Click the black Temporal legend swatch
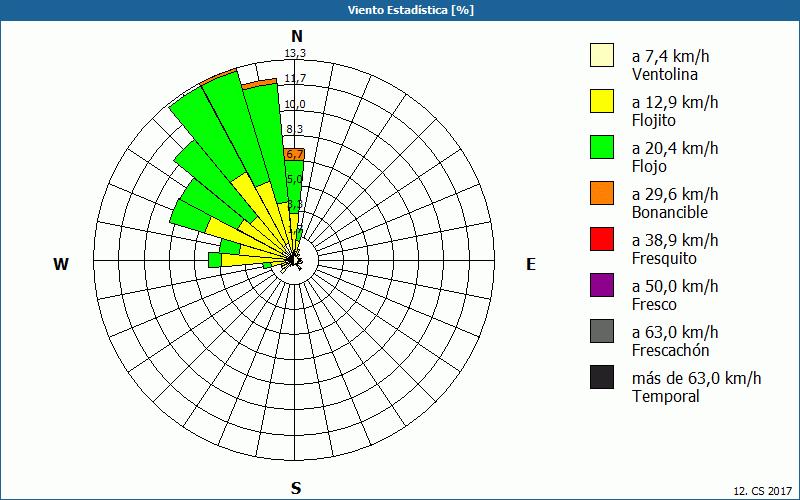This screenshot has height=500, width=800. [602, 377]
